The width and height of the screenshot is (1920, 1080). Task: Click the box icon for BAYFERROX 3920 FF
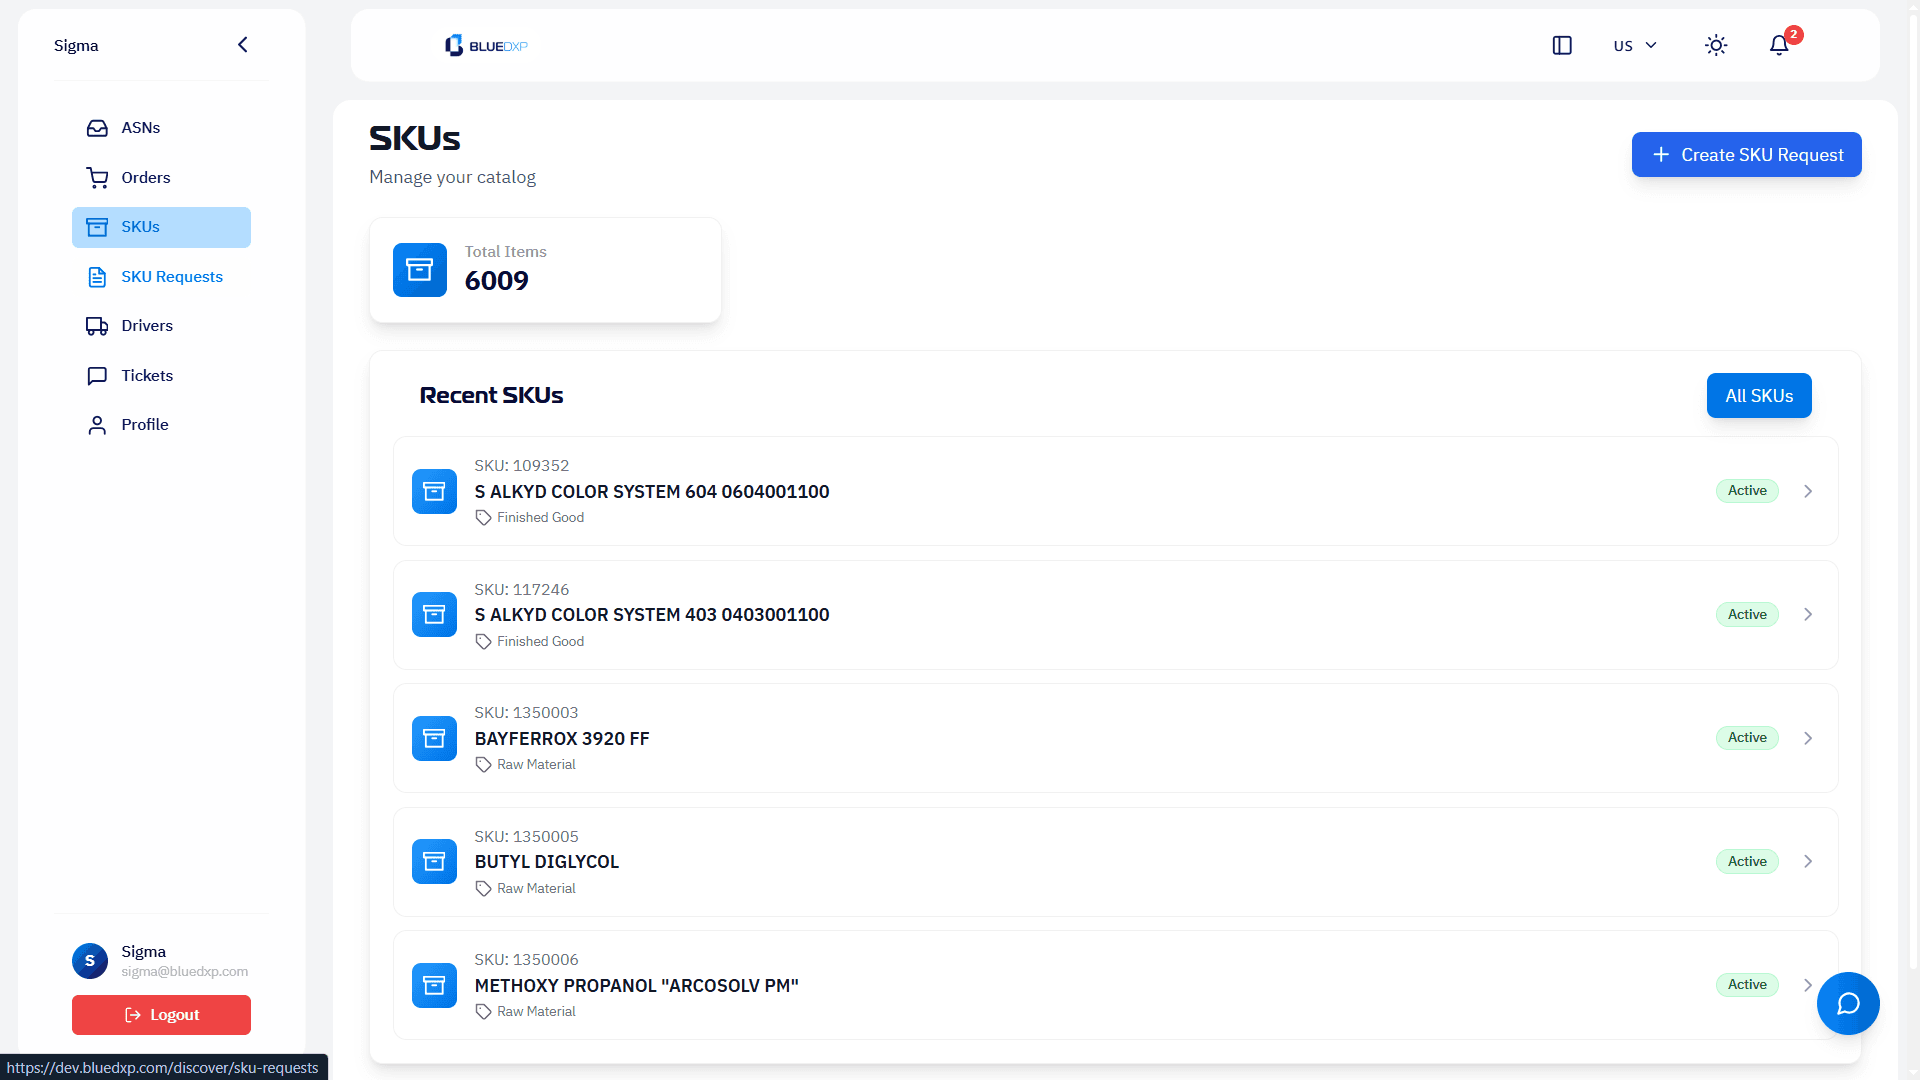(x=434, y=738)
